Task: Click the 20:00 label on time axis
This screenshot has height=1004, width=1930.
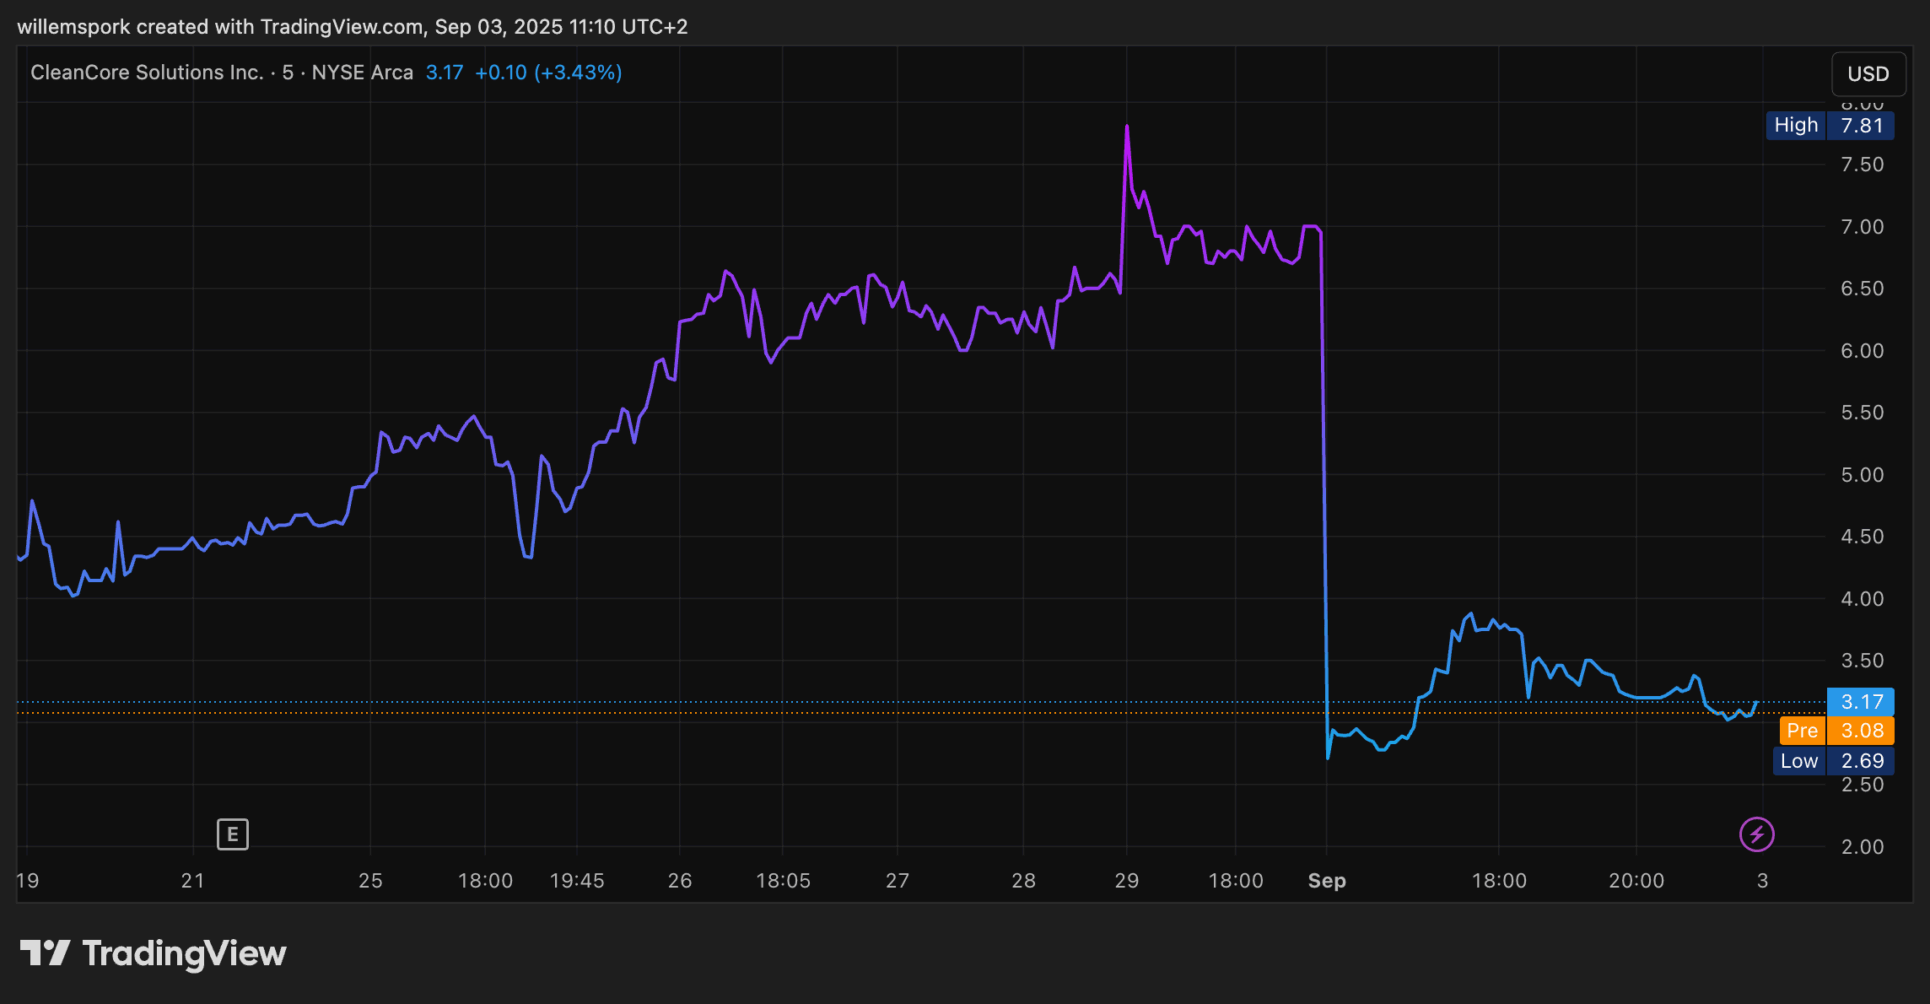Action: pyautogui.click(x=1636, y=881)
